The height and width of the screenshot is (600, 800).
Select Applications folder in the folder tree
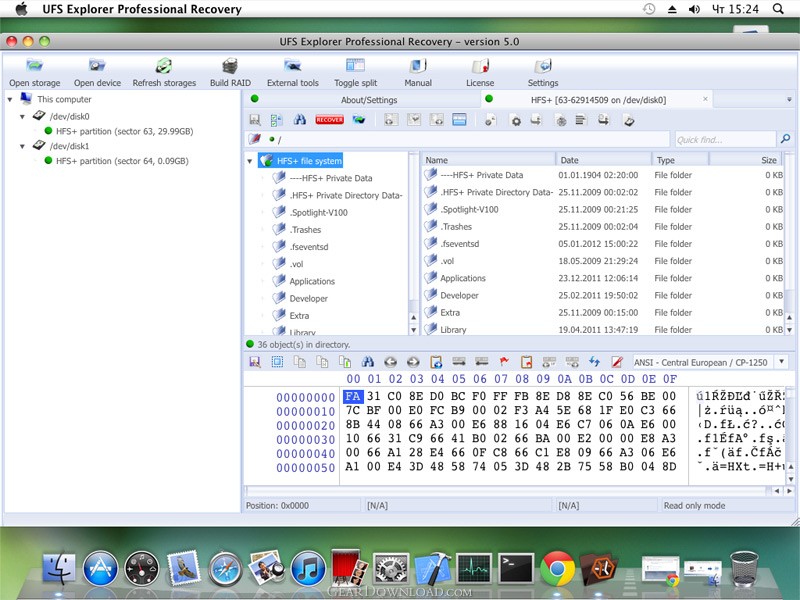(x=312, y=281)
